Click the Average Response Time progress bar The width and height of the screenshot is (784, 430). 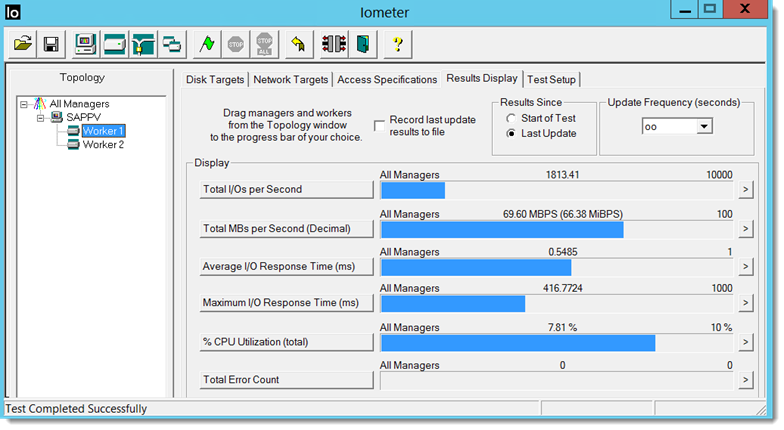tap(557, 268)
